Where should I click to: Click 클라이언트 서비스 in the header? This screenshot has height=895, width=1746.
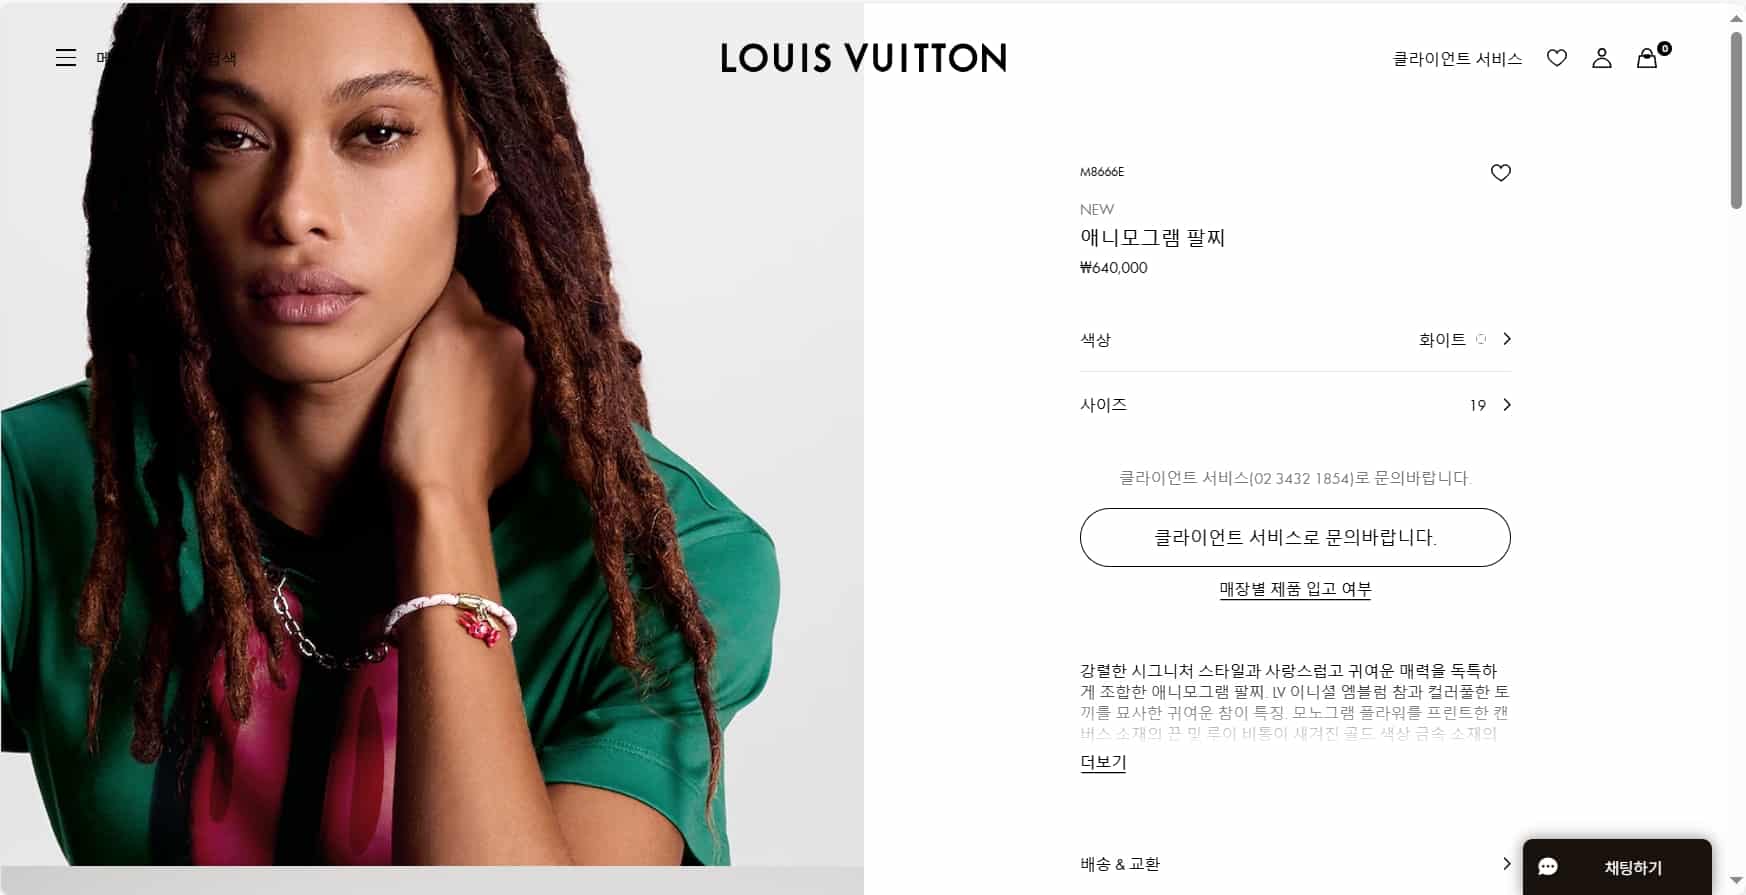(1457, 59)
